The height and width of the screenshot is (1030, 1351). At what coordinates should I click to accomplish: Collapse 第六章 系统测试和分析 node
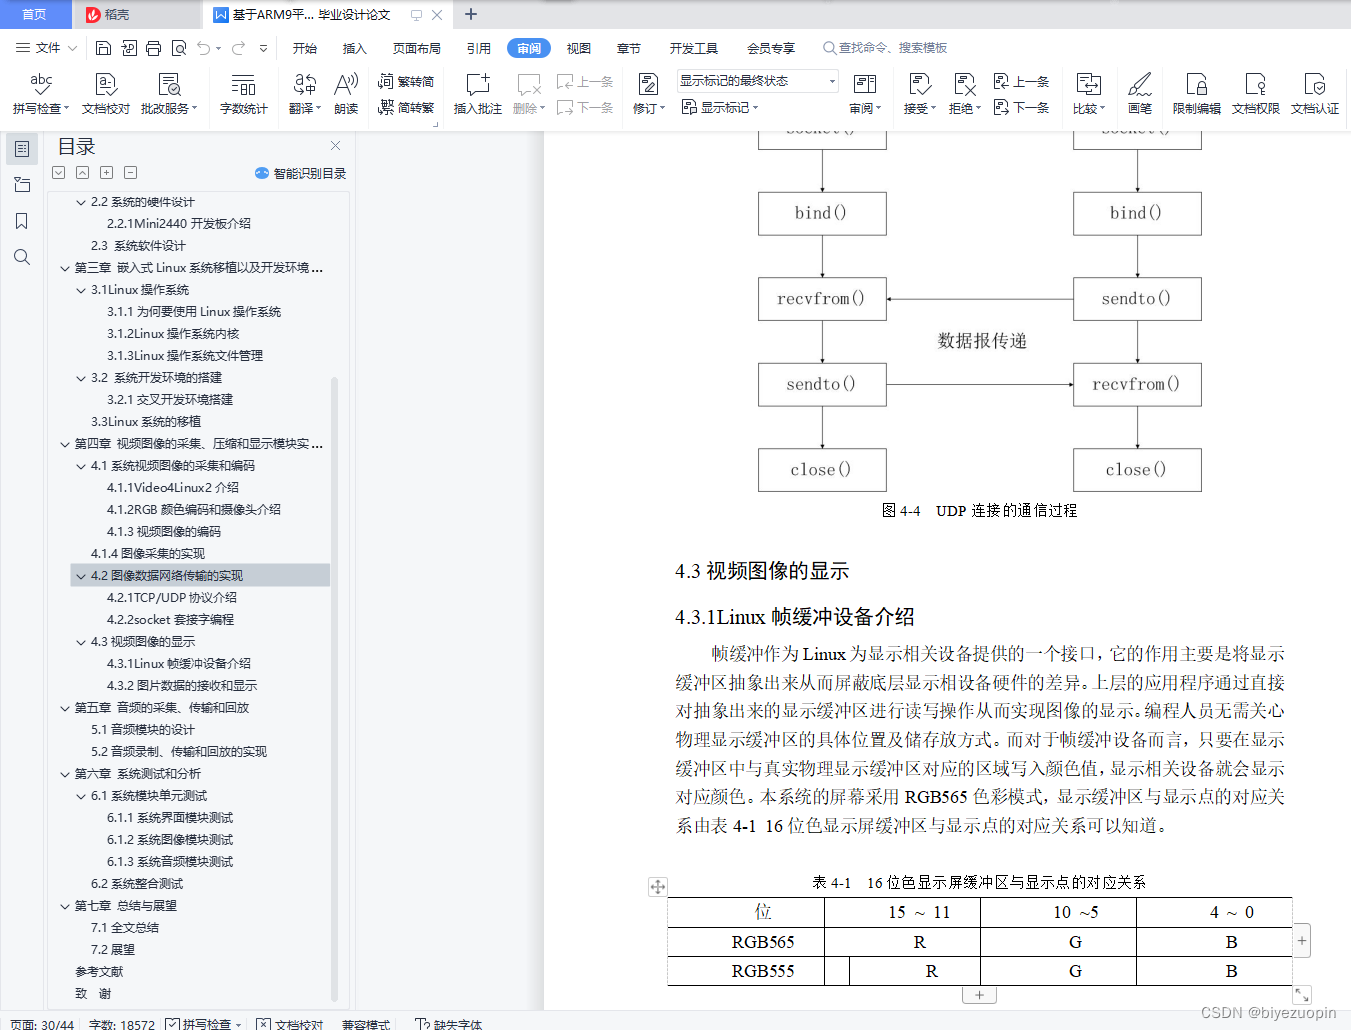click(65, 774)
